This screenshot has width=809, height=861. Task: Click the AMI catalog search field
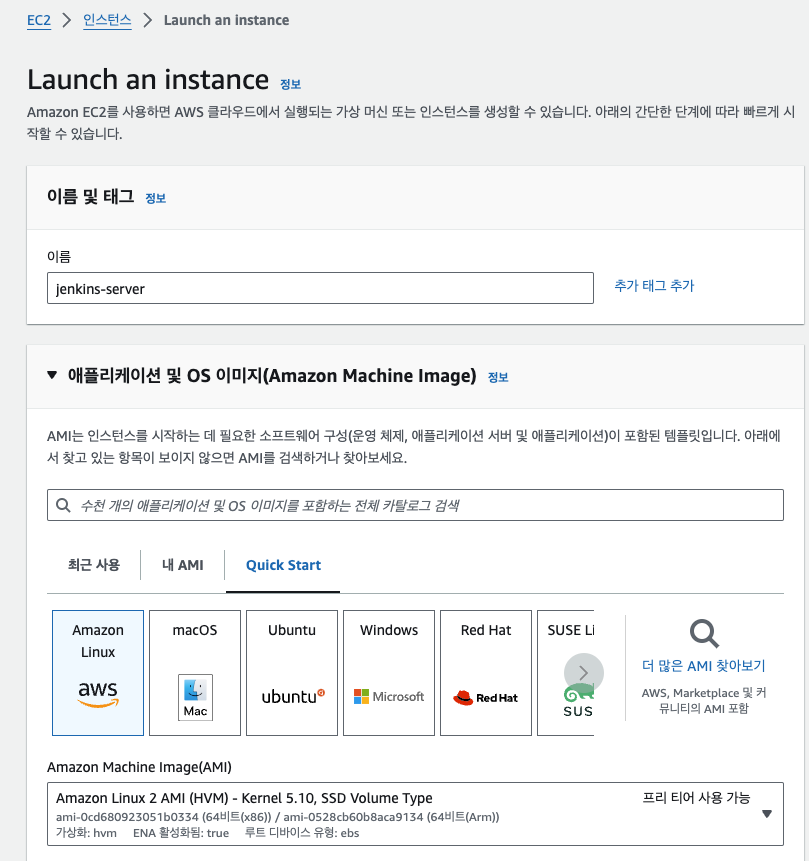415,505
